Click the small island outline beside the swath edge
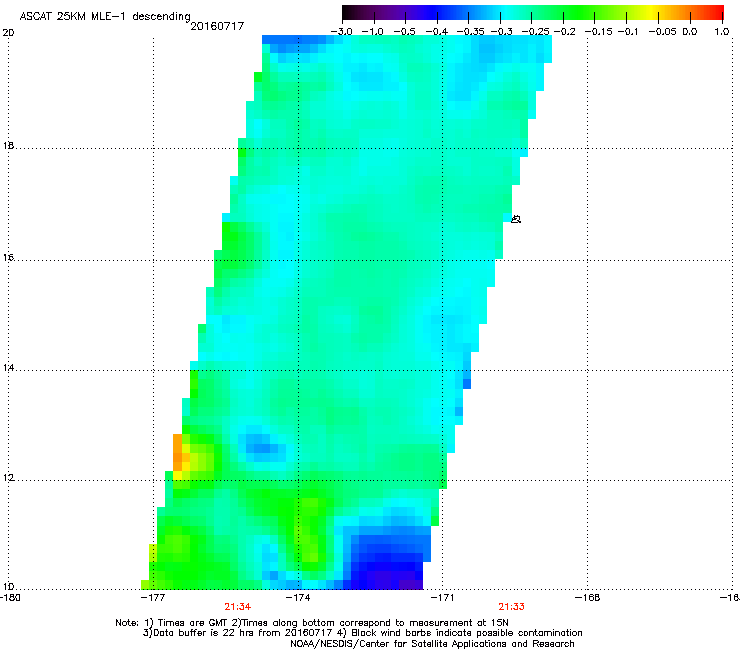740x650 pixels. pos(516,219)
